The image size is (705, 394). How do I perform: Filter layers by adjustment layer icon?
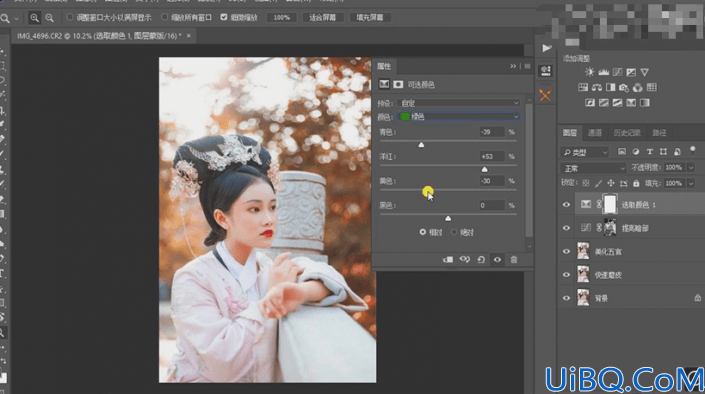[x=636, y=152]
